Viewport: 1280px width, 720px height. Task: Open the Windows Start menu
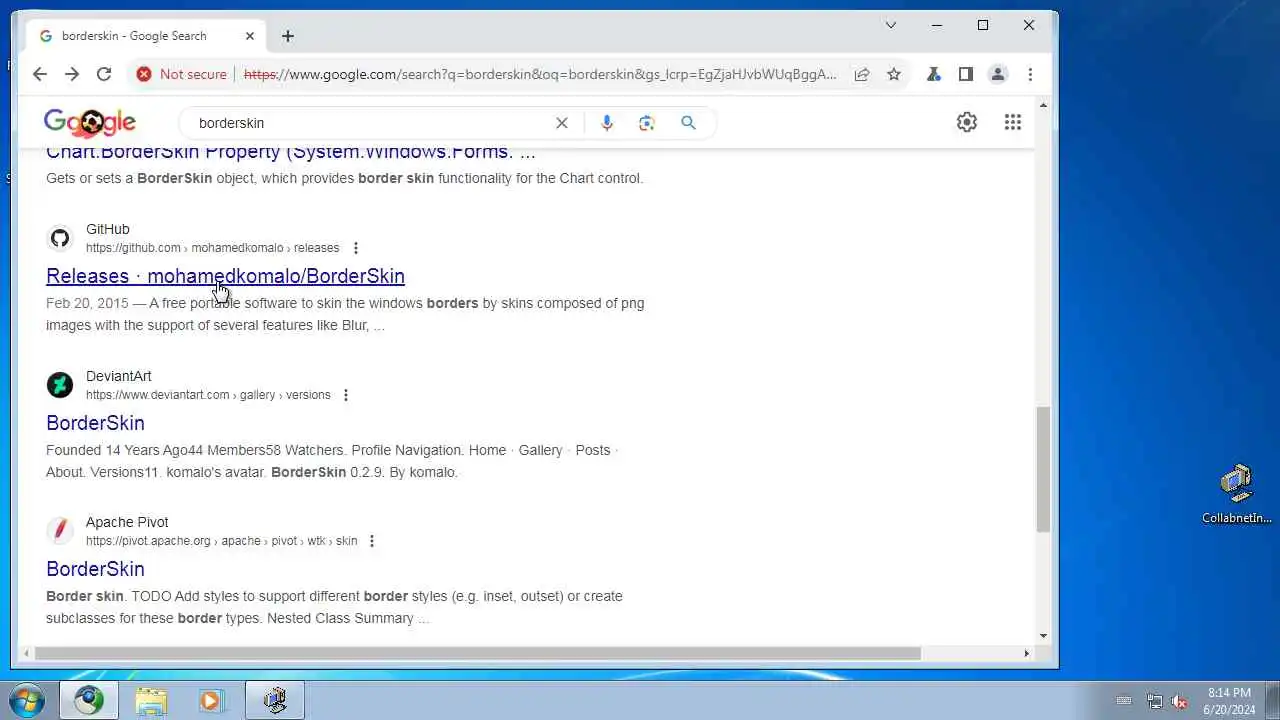(26, 700)
